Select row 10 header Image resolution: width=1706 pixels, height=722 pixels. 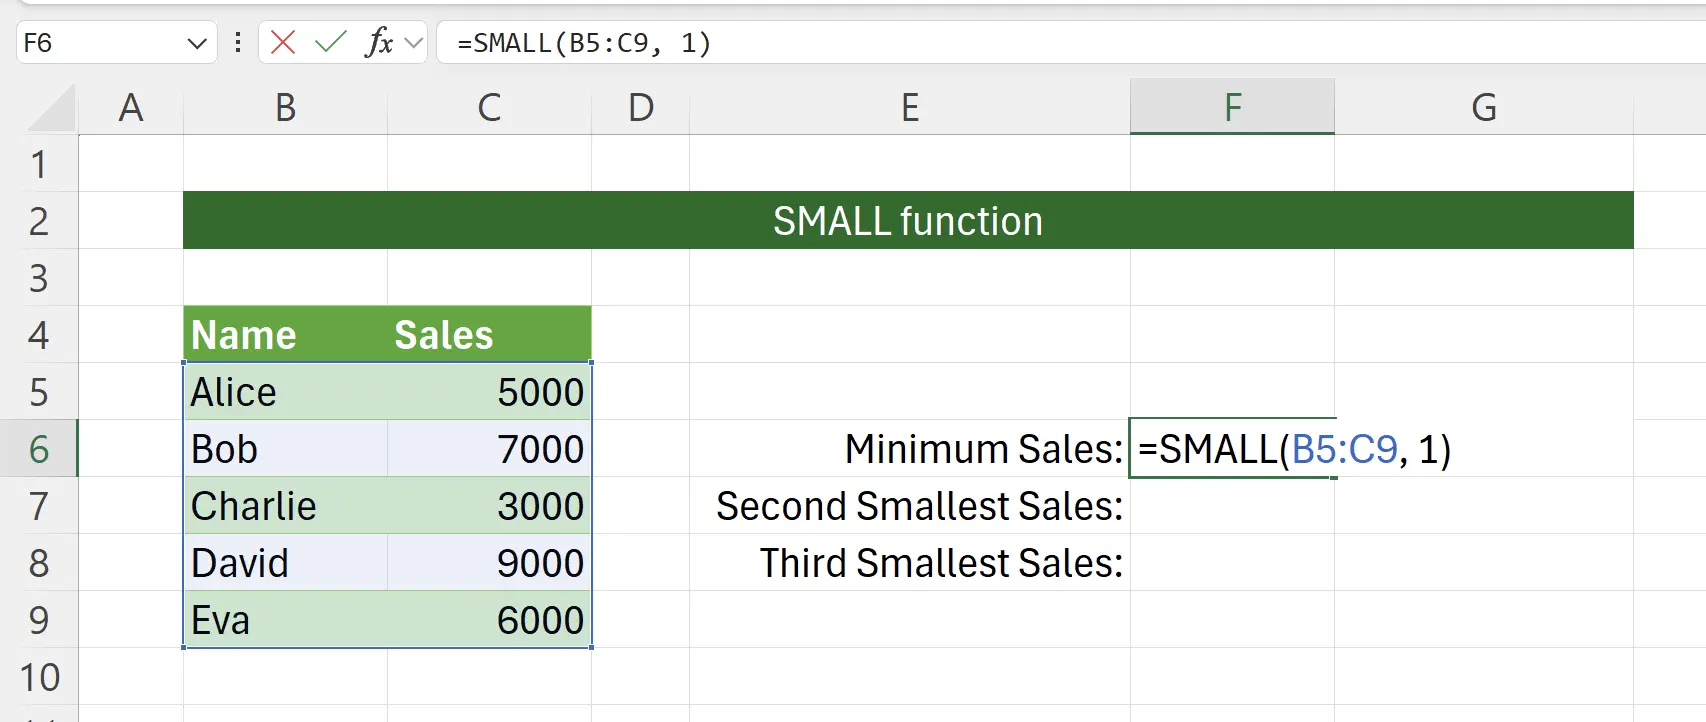39,677
